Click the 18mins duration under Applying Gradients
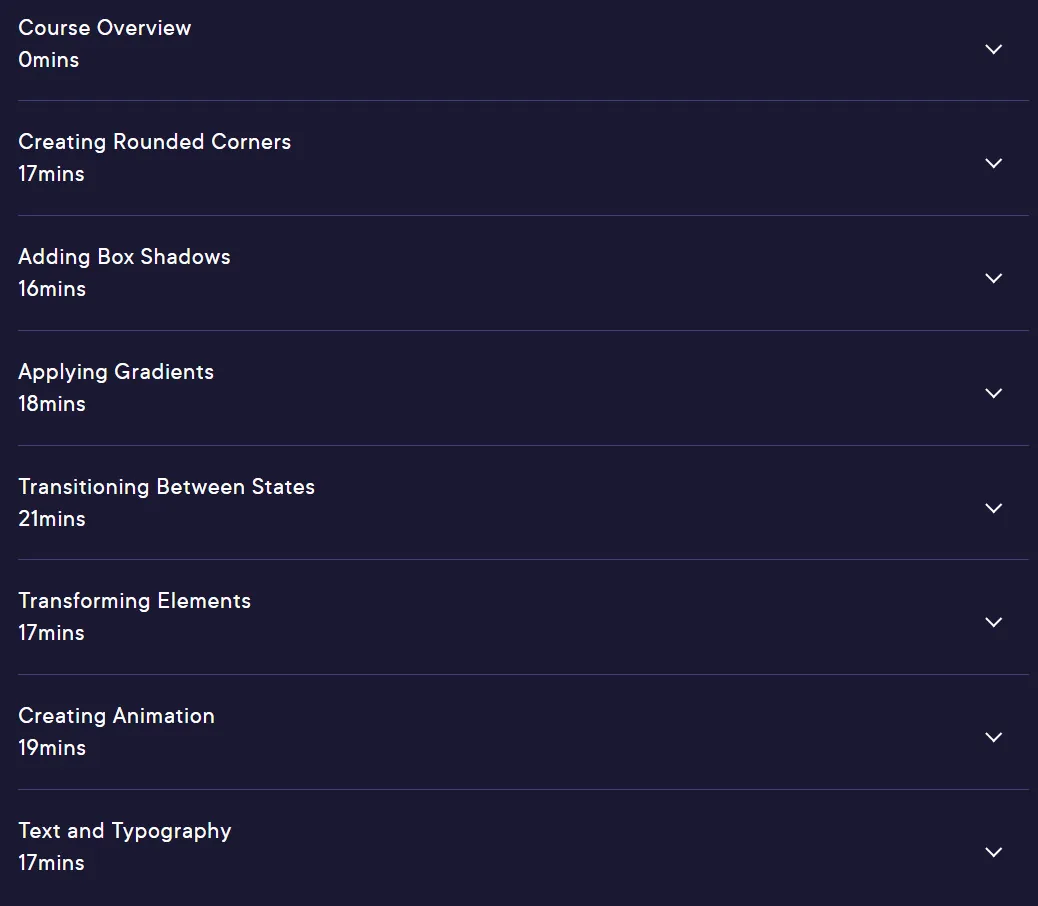The width and height of the screenshot is (1038, 906). [52, 404]
